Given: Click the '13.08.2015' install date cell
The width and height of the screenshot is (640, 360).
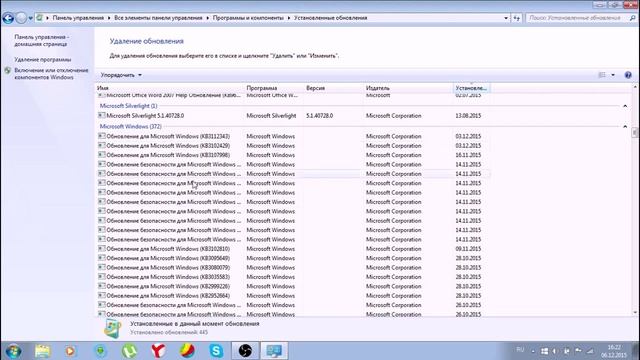Looking at the screenshot, I should tap(468, 116).
